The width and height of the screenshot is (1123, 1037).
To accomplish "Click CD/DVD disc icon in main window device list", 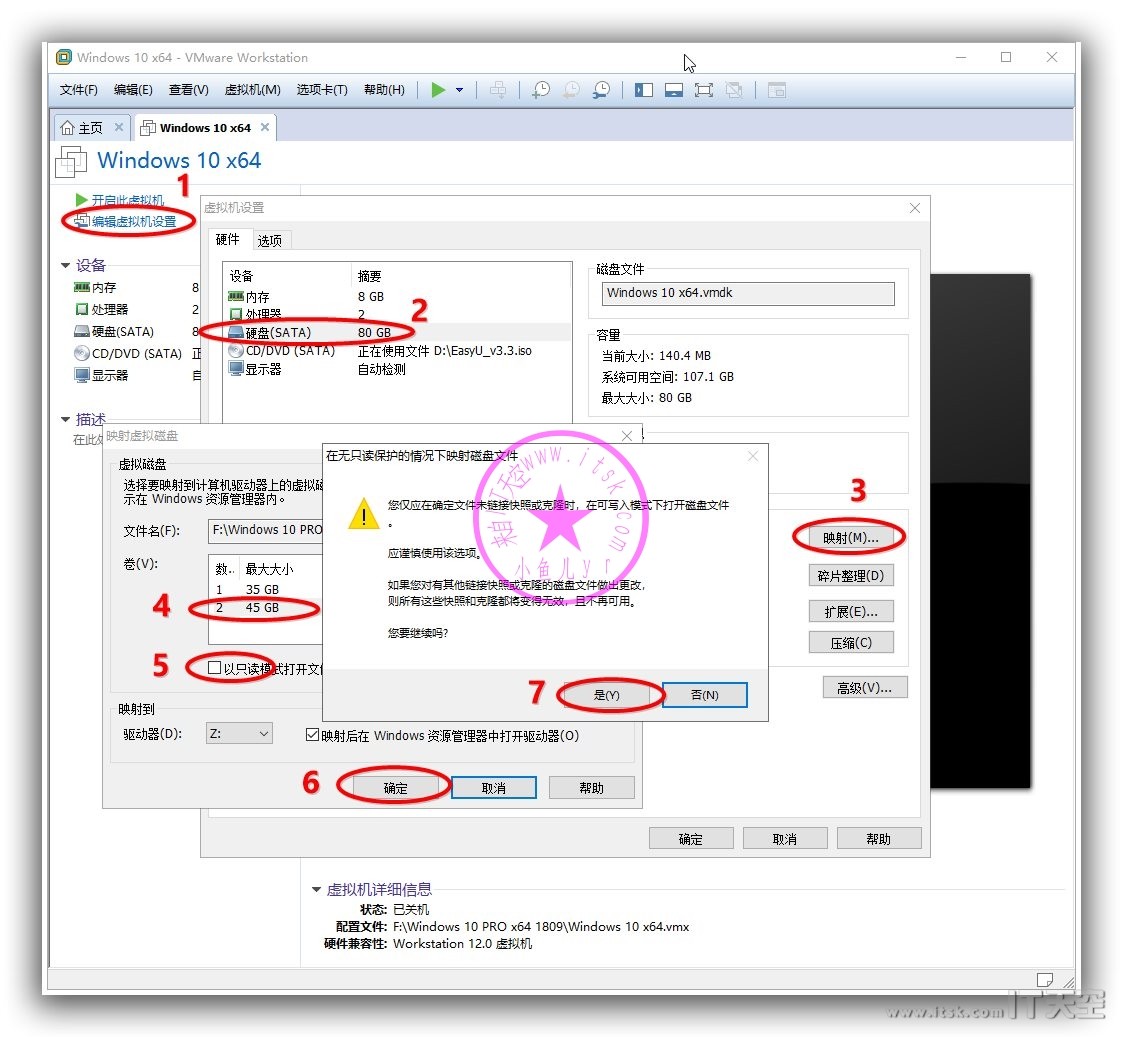I will [x=82, y=353].
